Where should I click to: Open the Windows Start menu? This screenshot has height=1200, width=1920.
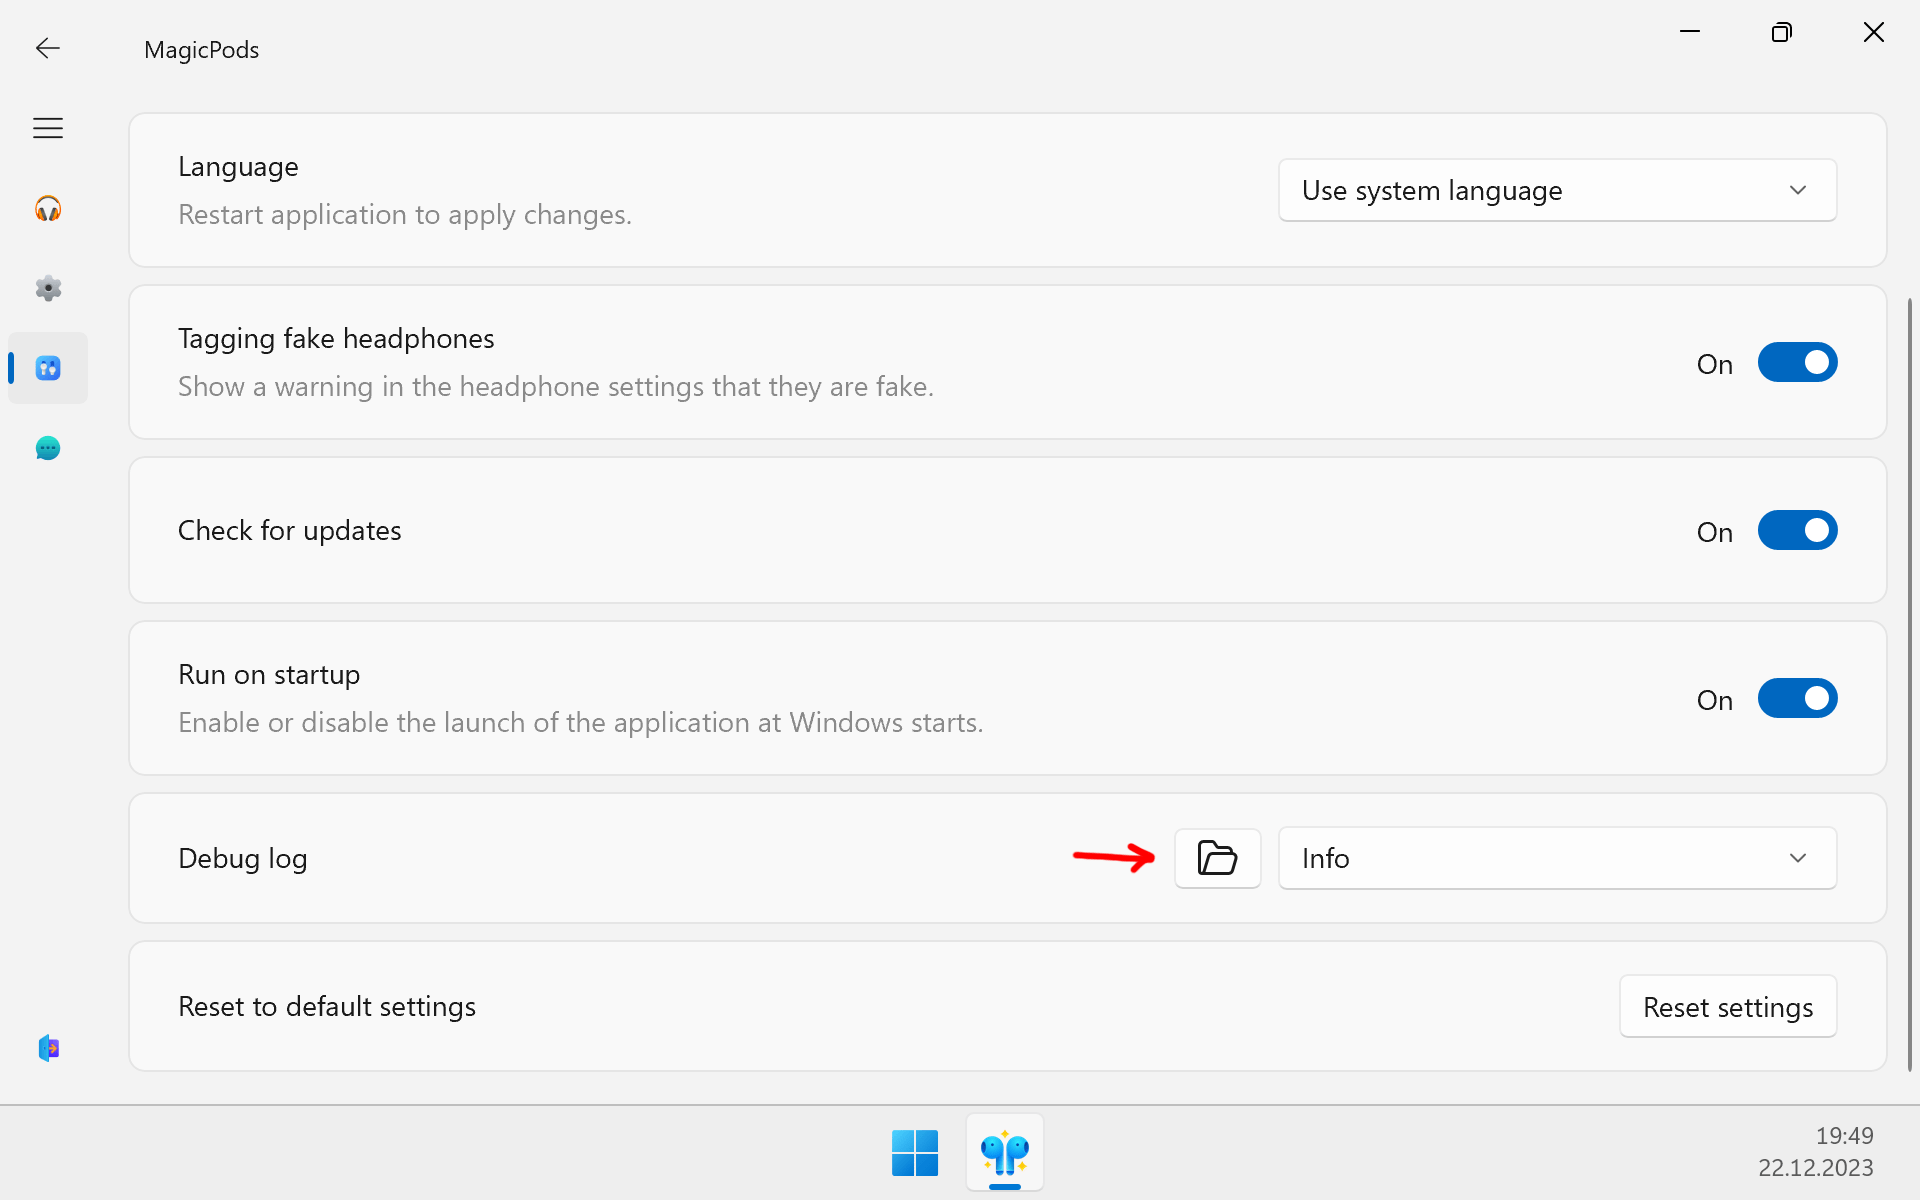click(x=914, y=1153)
